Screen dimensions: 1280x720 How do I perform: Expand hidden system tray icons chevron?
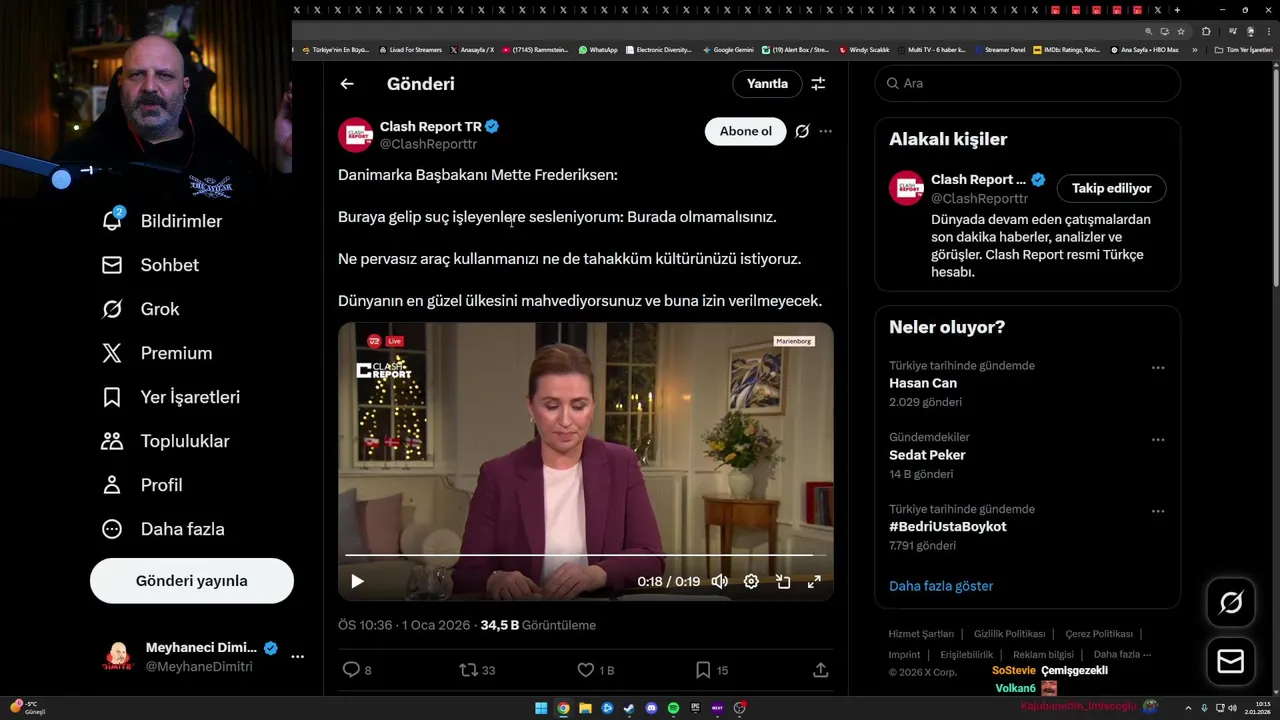click(x=1189, y=708)
